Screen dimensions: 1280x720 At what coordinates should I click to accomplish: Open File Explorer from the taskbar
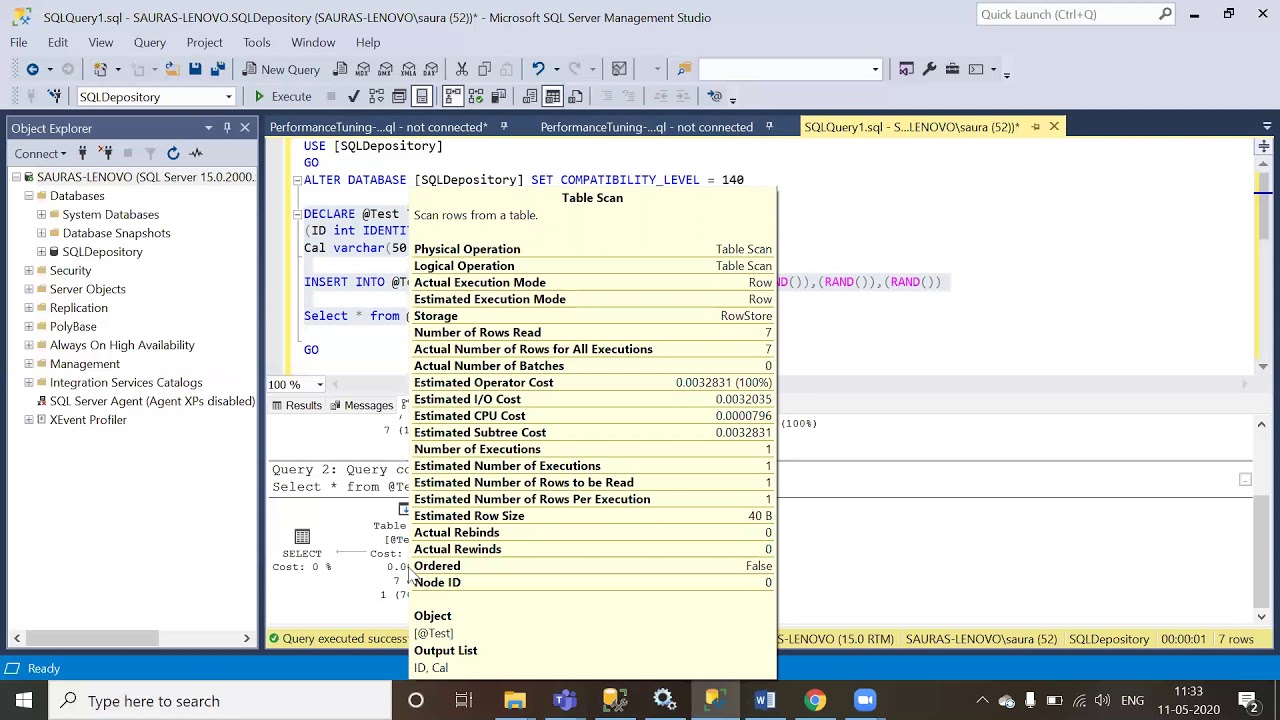tap(515, 700)
